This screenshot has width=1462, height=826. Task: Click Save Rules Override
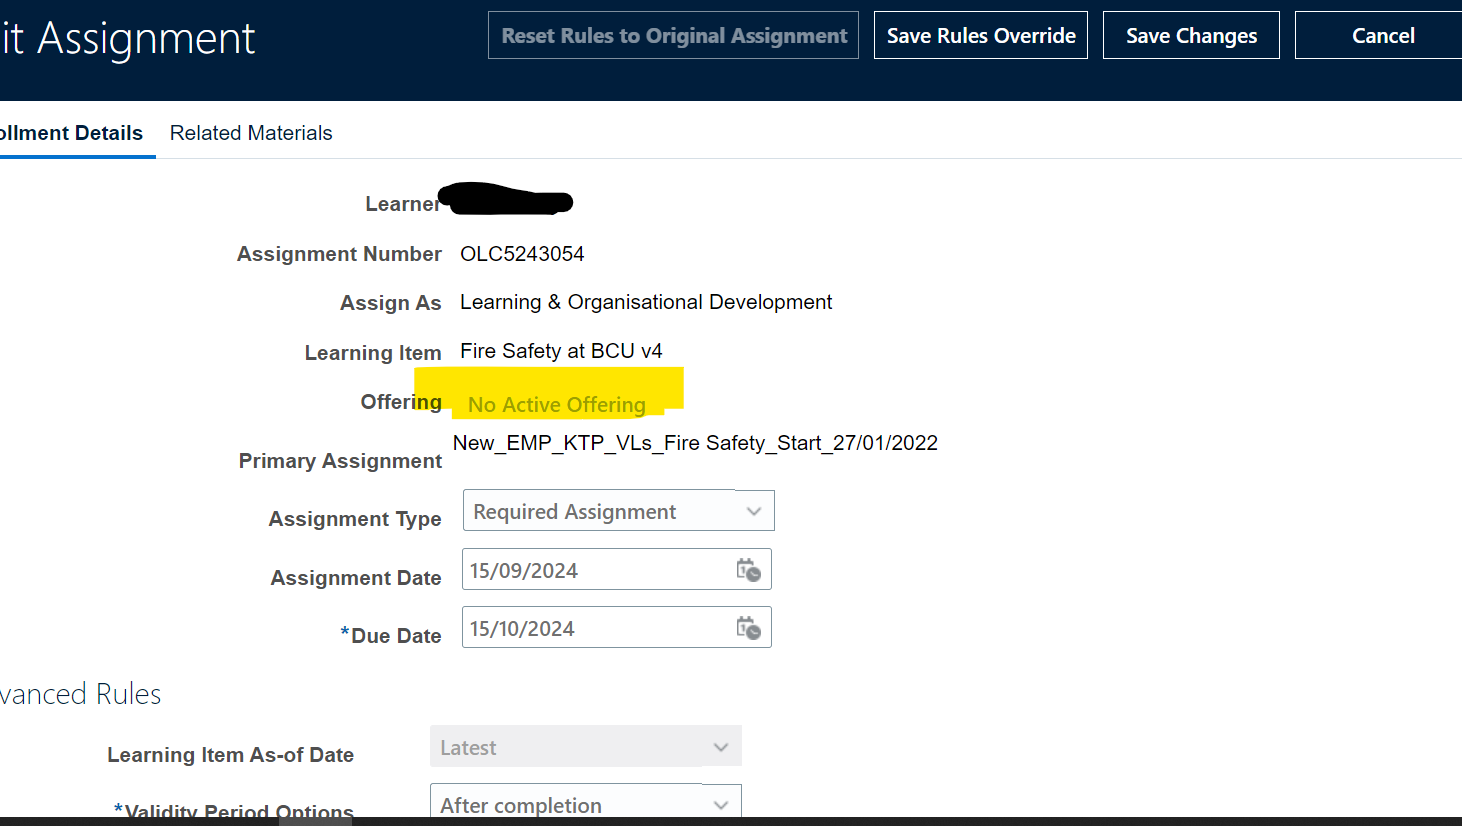(x=980, y=34)
